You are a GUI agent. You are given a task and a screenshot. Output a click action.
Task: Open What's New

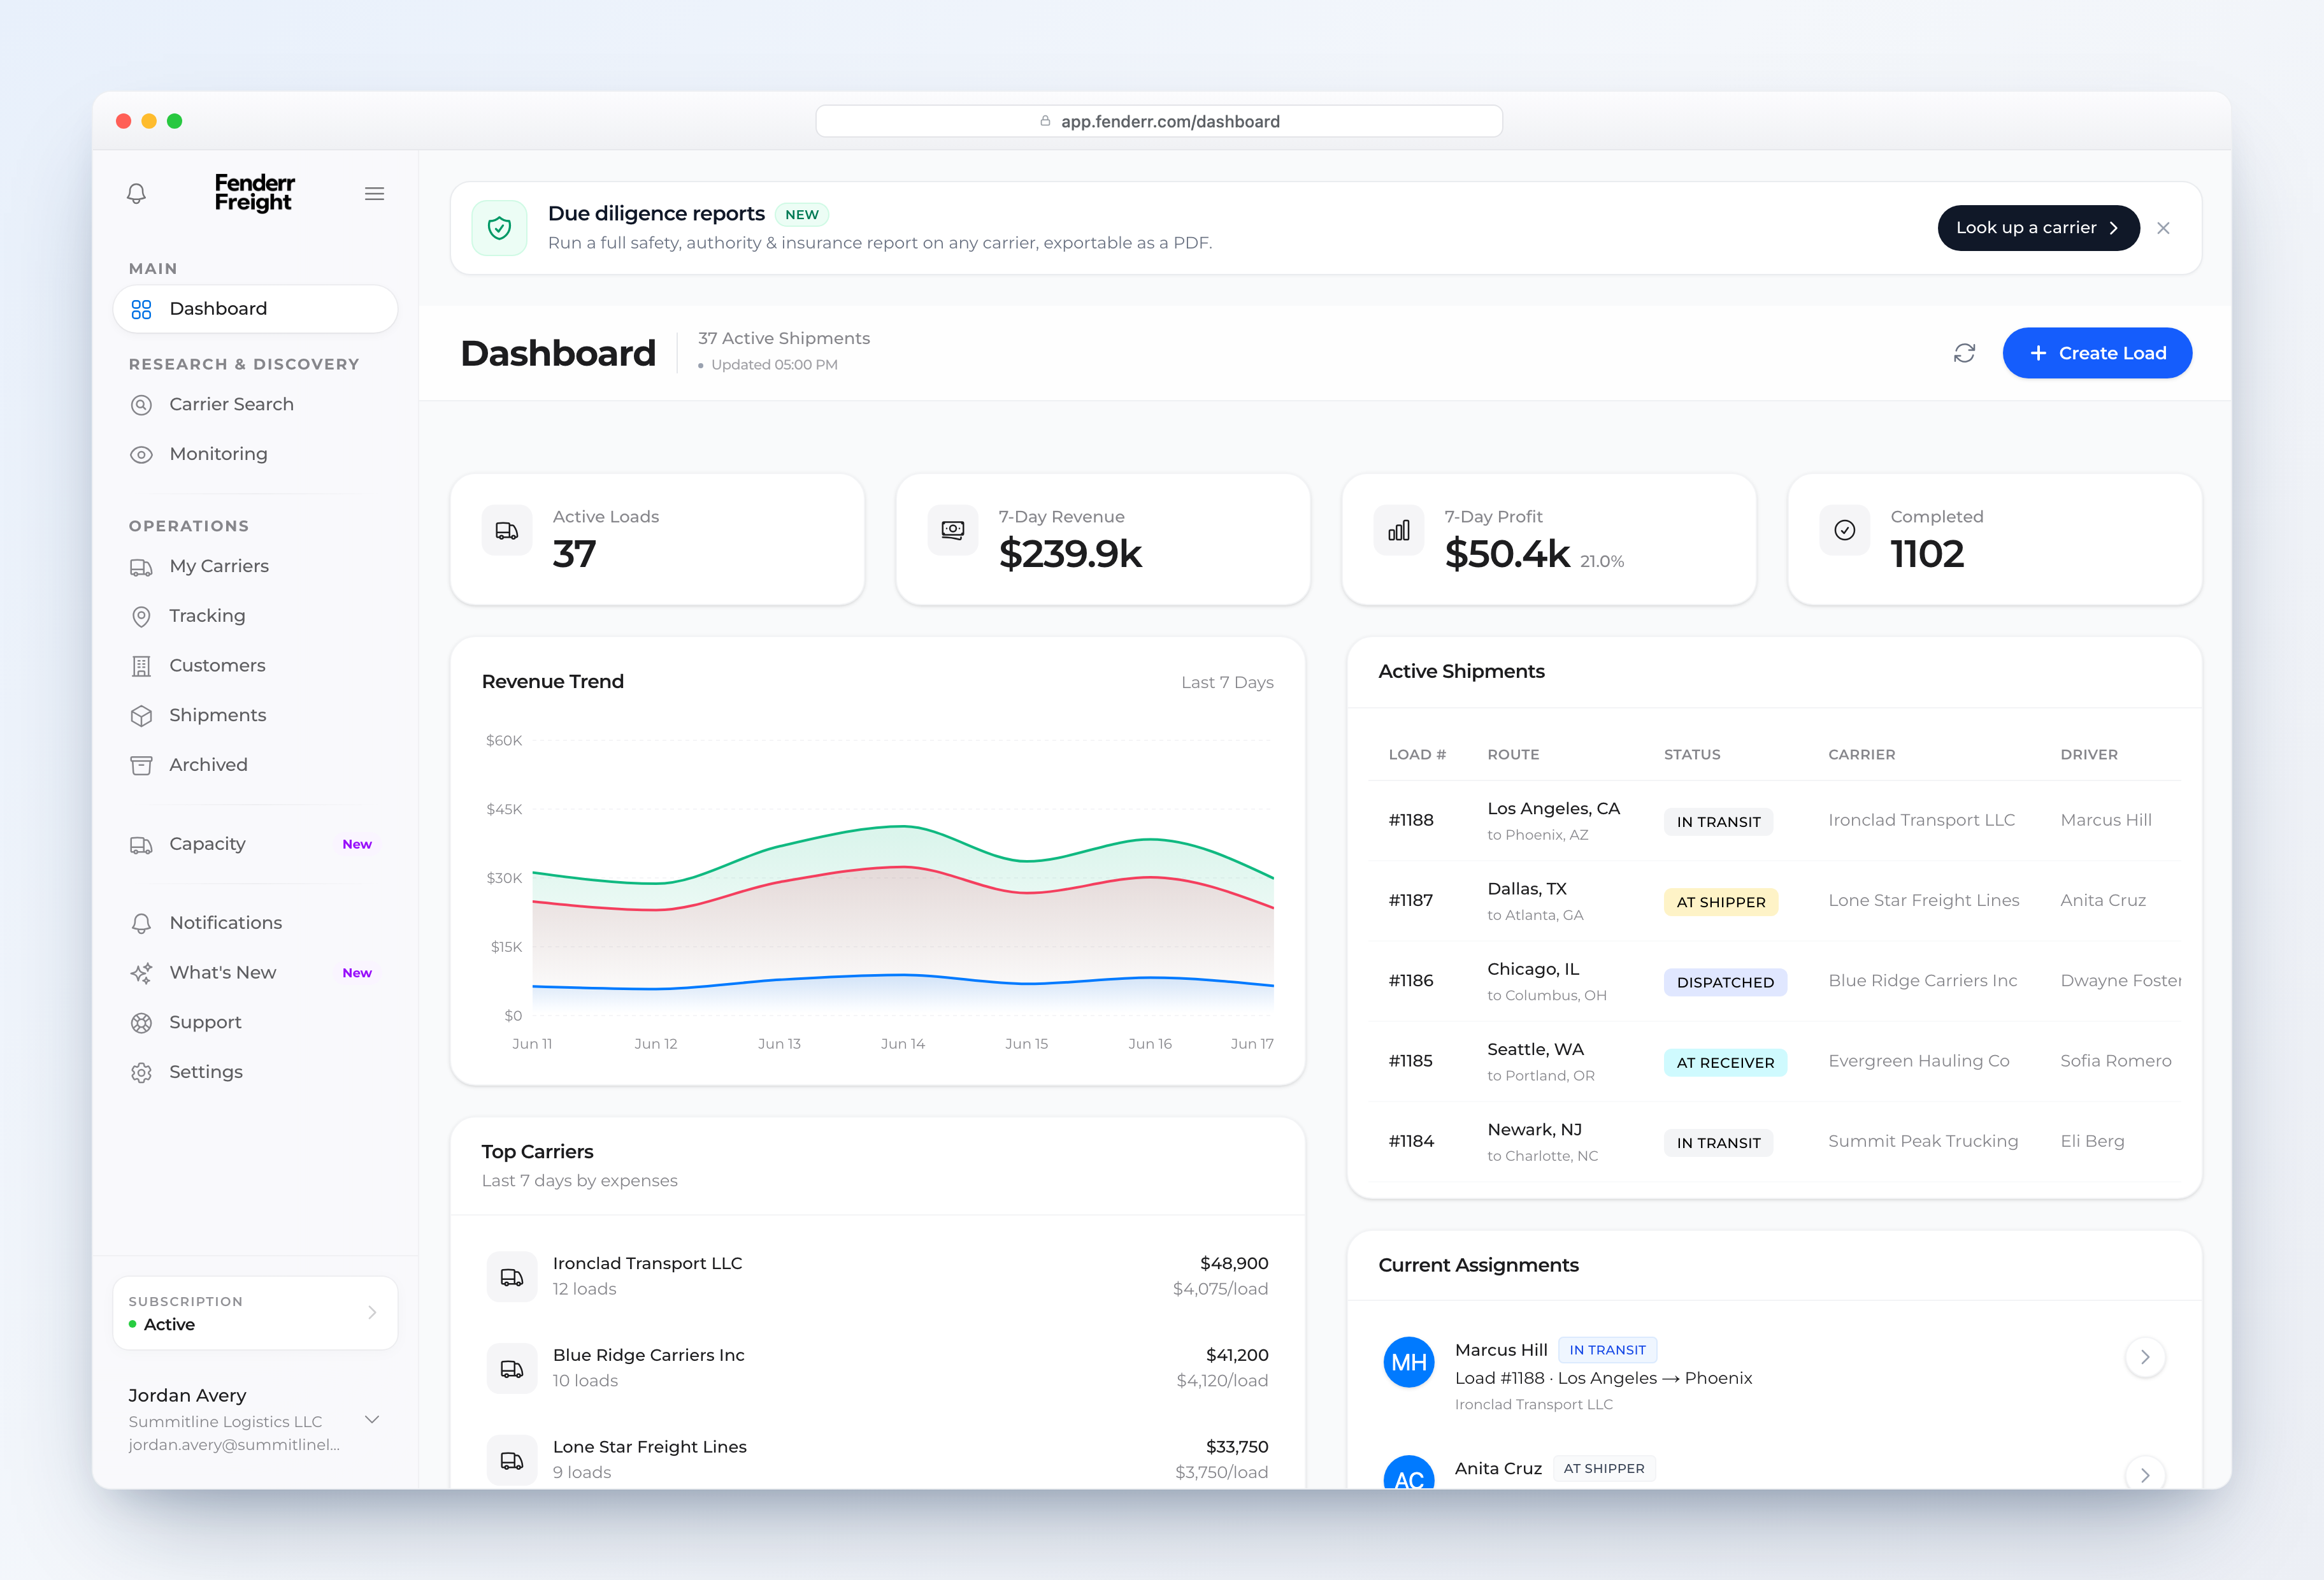click(x=255, y=973)
